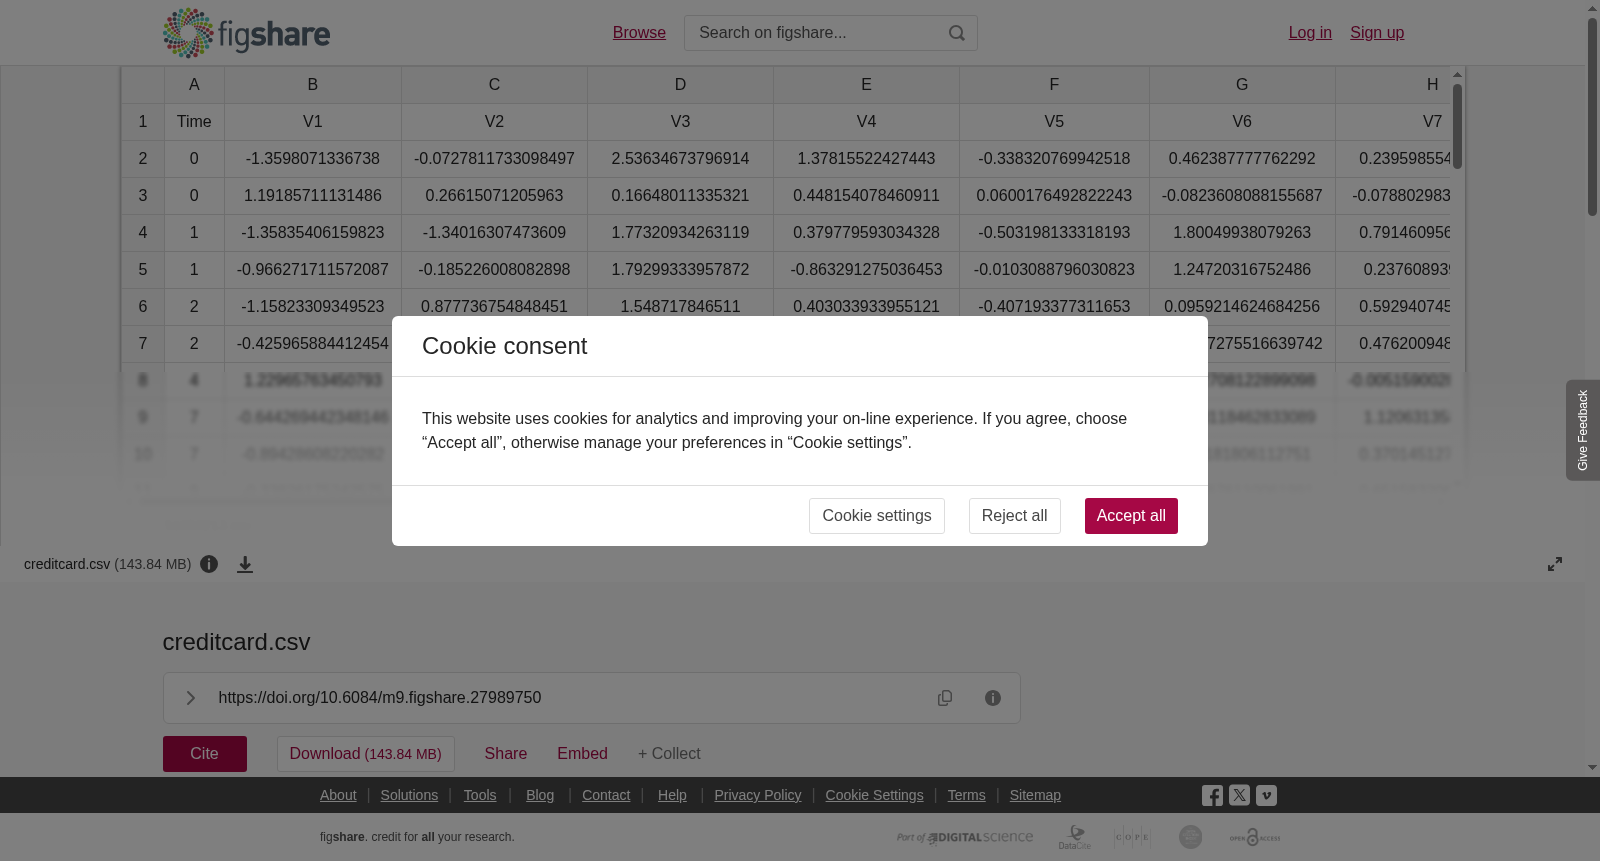Screen dimensions: 1600x861
Task: Expand the DOI citation chevron
Action: 190,698
